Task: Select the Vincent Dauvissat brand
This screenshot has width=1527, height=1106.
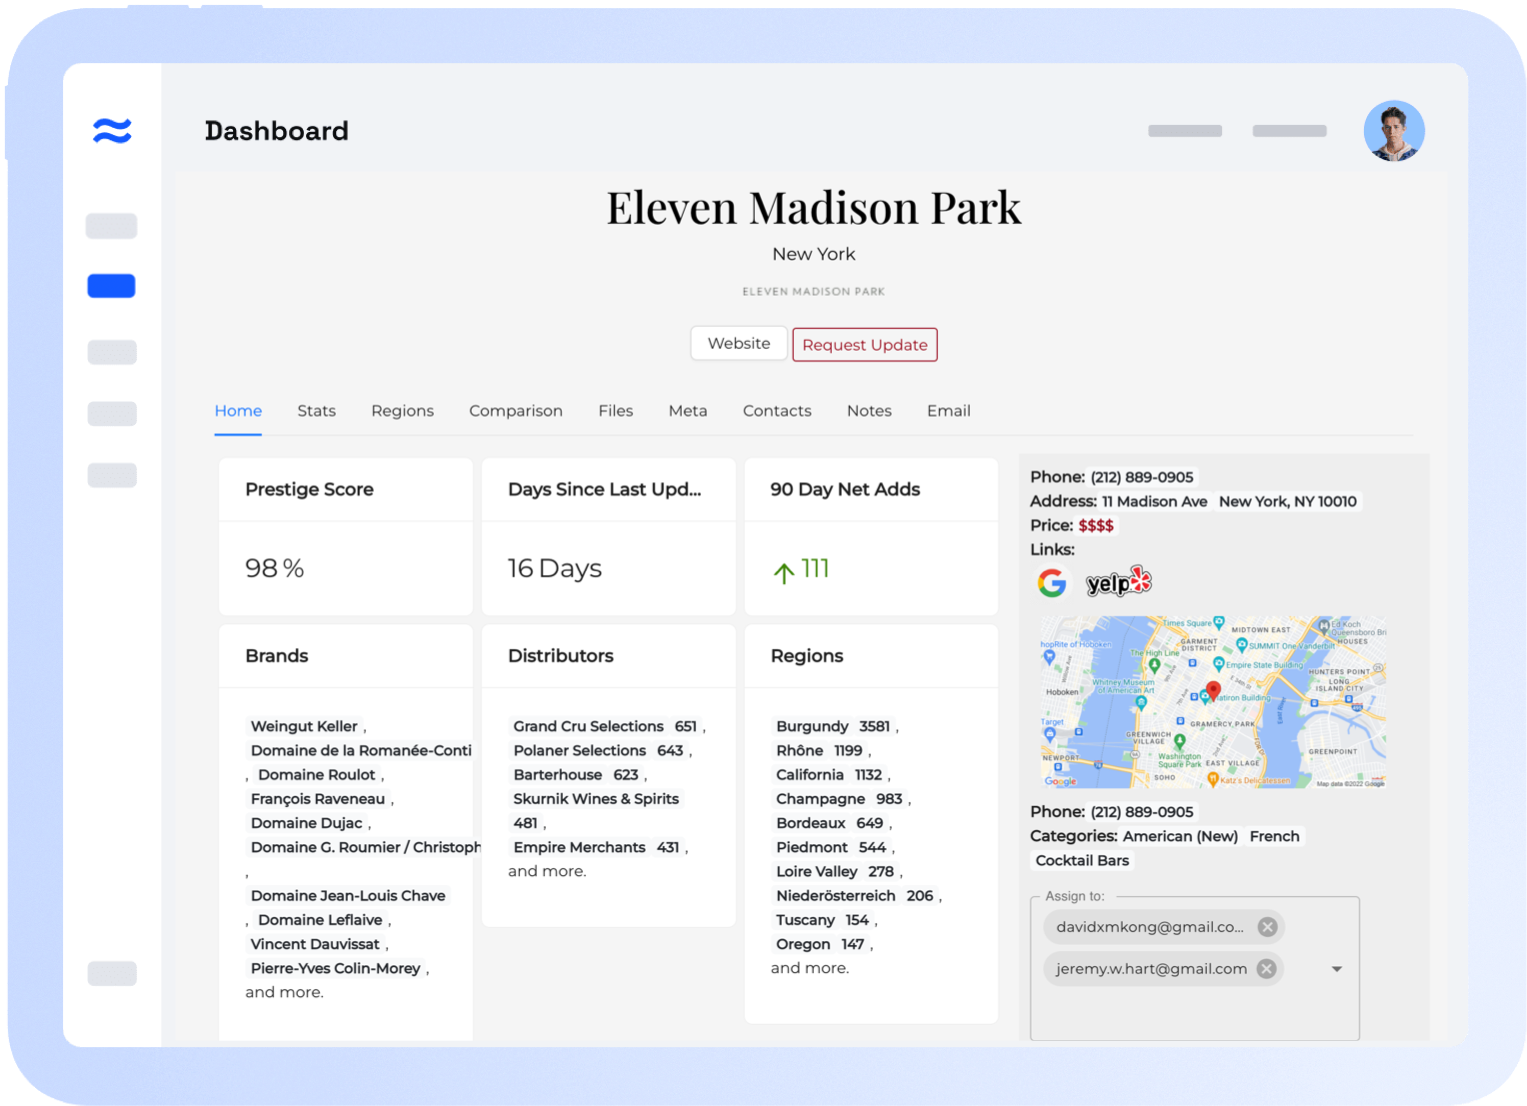Action: tap(315, 944)
